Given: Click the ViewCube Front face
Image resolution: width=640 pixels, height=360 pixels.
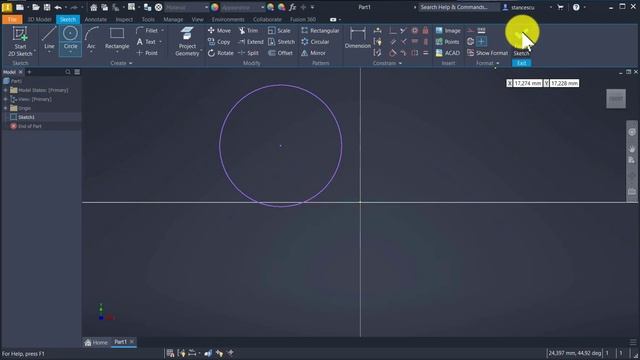Looking at the screenshot, I should 616,99.
